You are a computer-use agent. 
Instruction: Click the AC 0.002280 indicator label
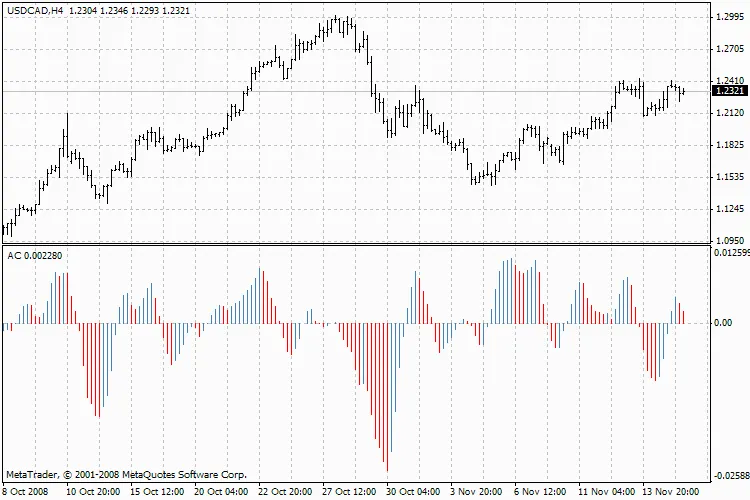coord(36,257)
